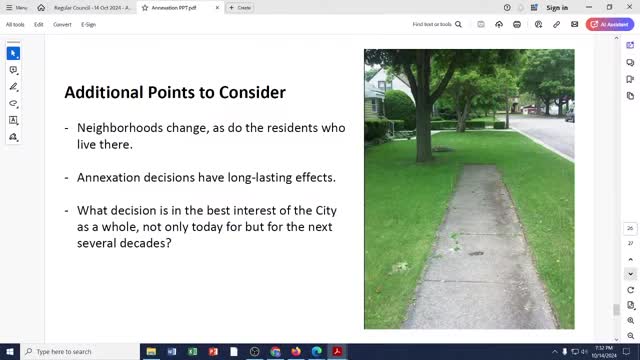This screenshot has width=640, height=360.
Task: Open the Comments panel icon
Action: click(630, 62)
